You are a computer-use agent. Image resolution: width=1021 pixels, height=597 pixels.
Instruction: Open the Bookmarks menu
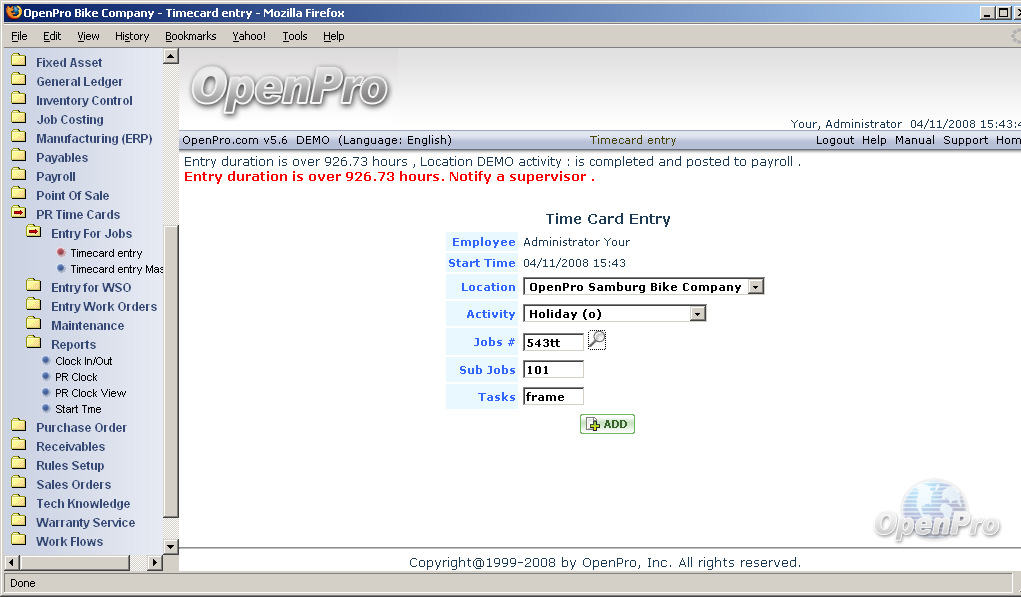190,36
